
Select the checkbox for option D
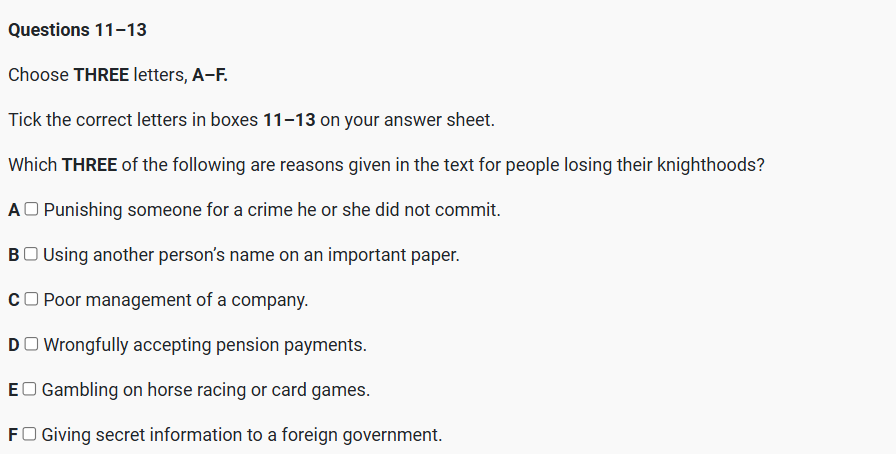32,345
